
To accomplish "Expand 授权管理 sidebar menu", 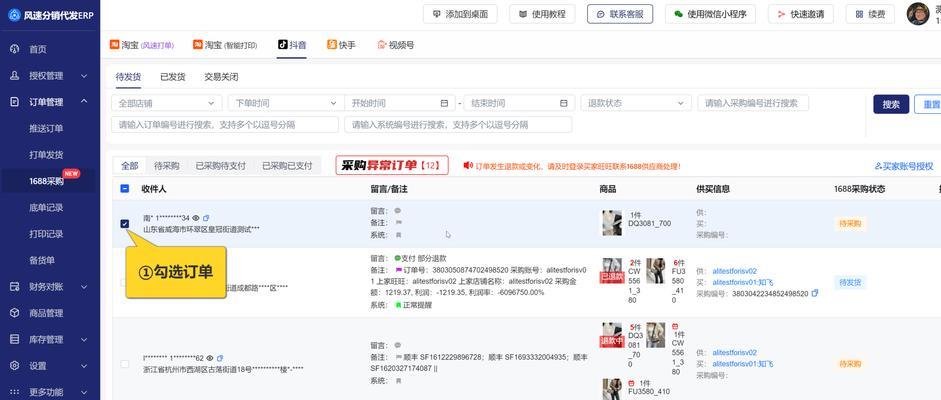I will 84,76.
